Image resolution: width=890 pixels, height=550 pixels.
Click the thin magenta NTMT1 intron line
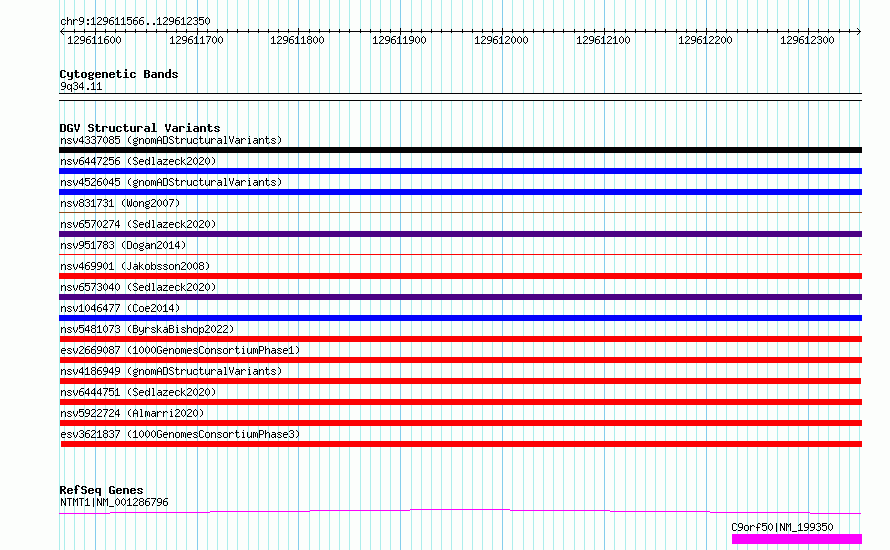[x=460, y=511]
